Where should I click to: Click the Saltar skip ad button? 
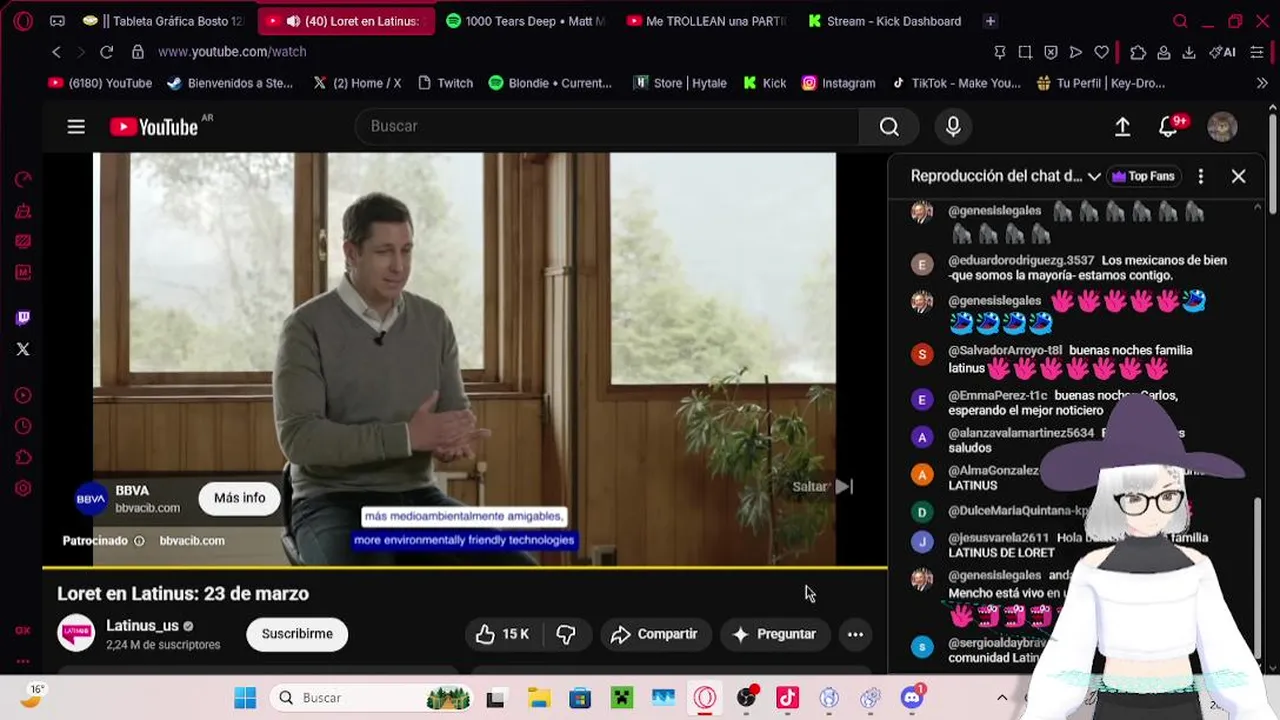822,487
